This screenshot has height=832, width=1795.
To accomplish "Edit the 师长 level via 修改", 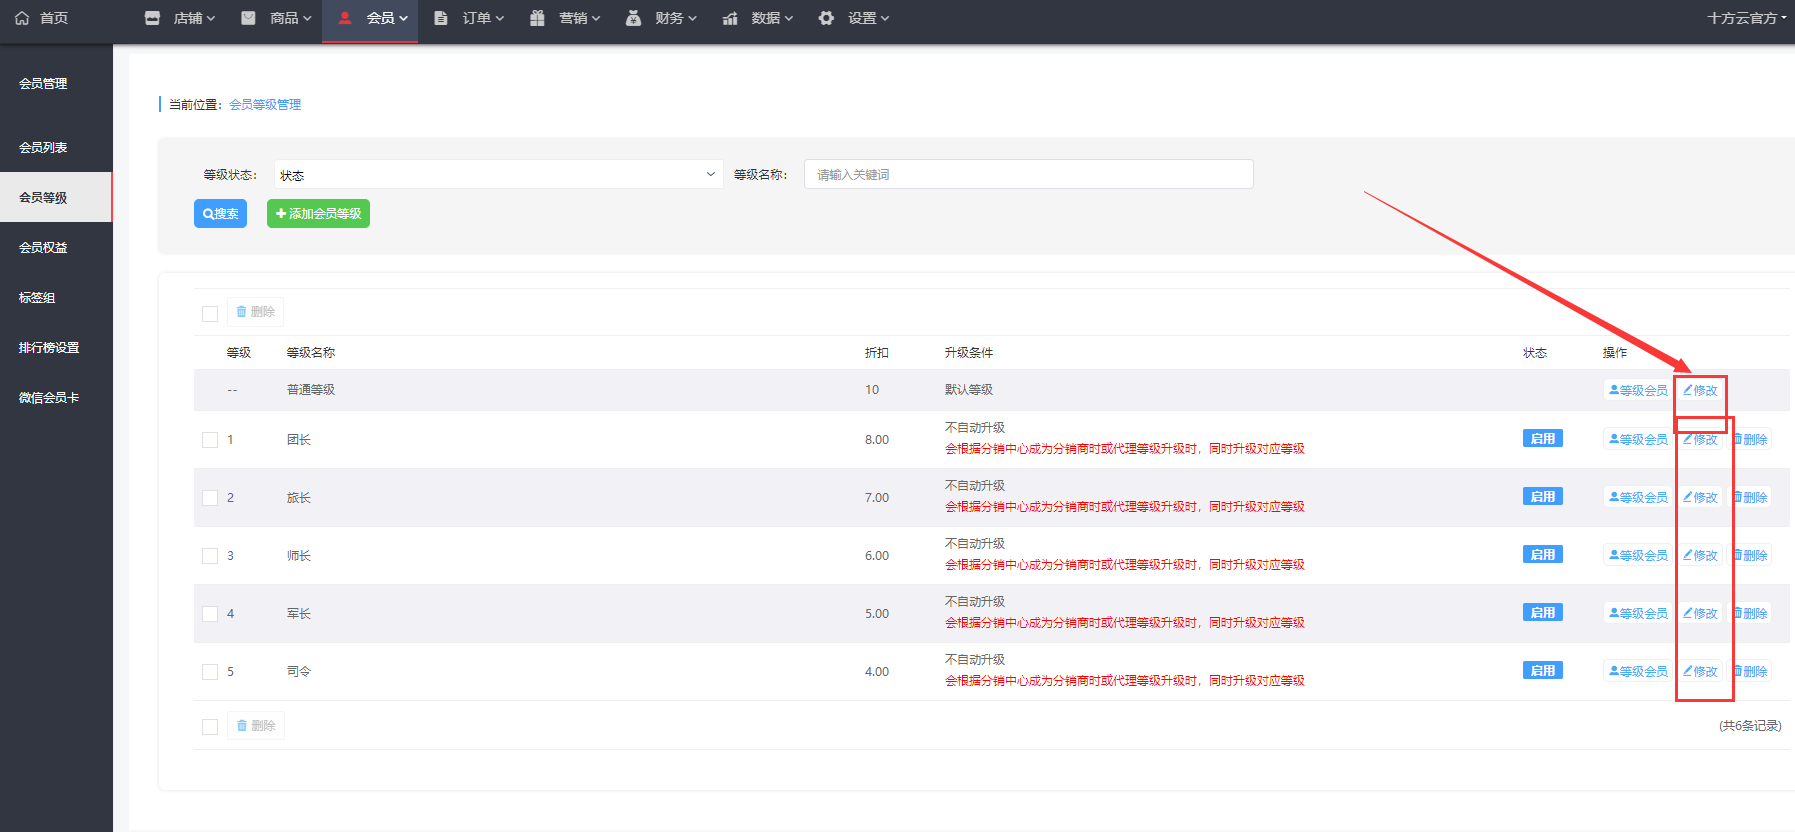I will click(1700, 555).
